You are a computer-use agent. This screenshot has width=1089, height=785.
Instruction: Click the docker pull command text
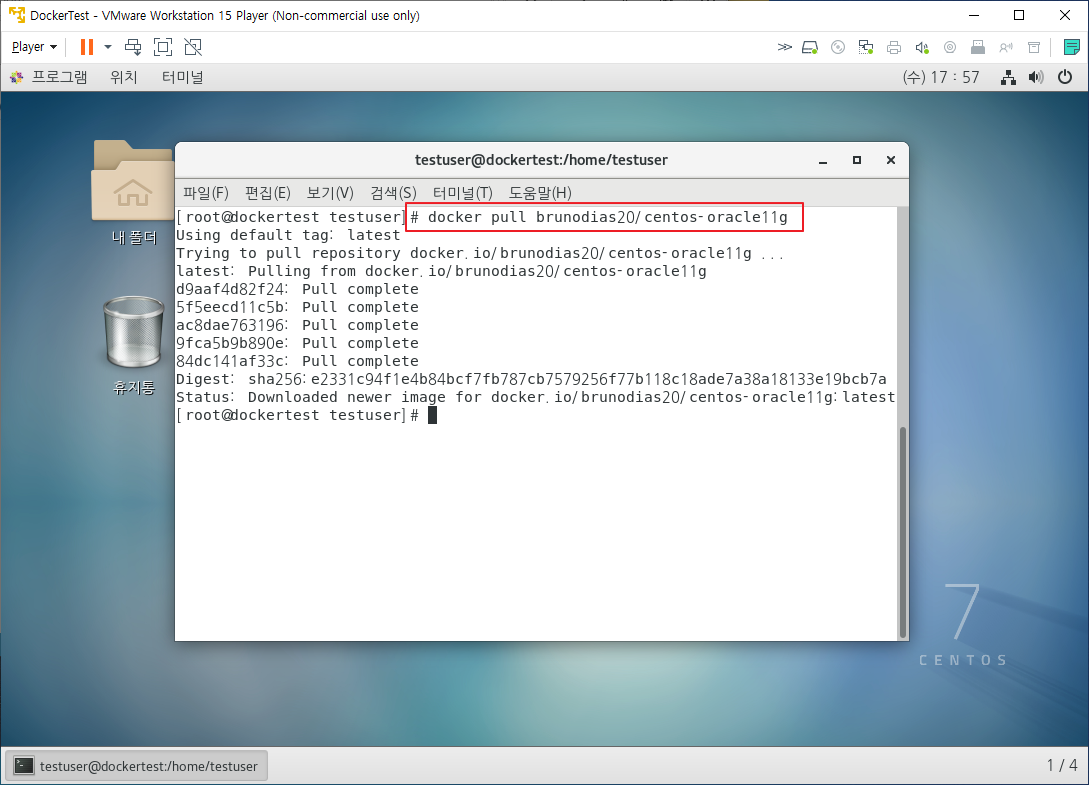608,217
